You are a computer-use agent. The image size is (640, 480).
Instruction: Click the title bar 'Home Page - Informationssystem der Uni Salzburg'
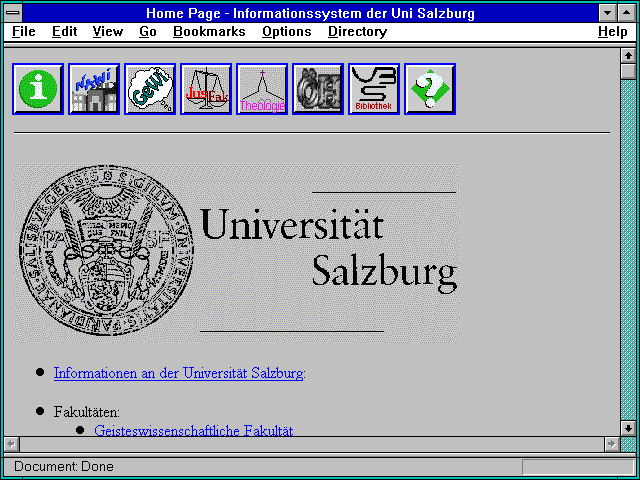(x=310, y=13)
